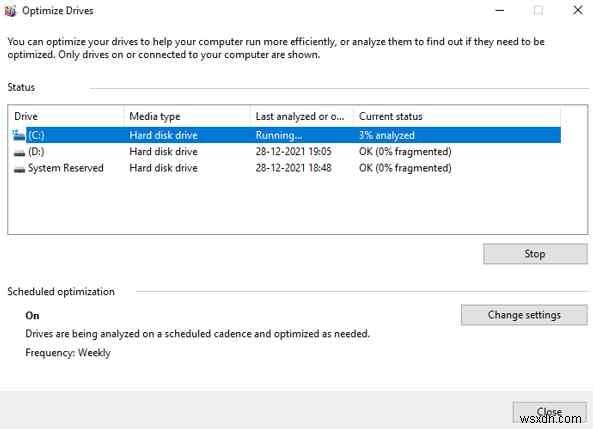Click the window close X icon
593x429 pixels.
[x=578, y=11]
